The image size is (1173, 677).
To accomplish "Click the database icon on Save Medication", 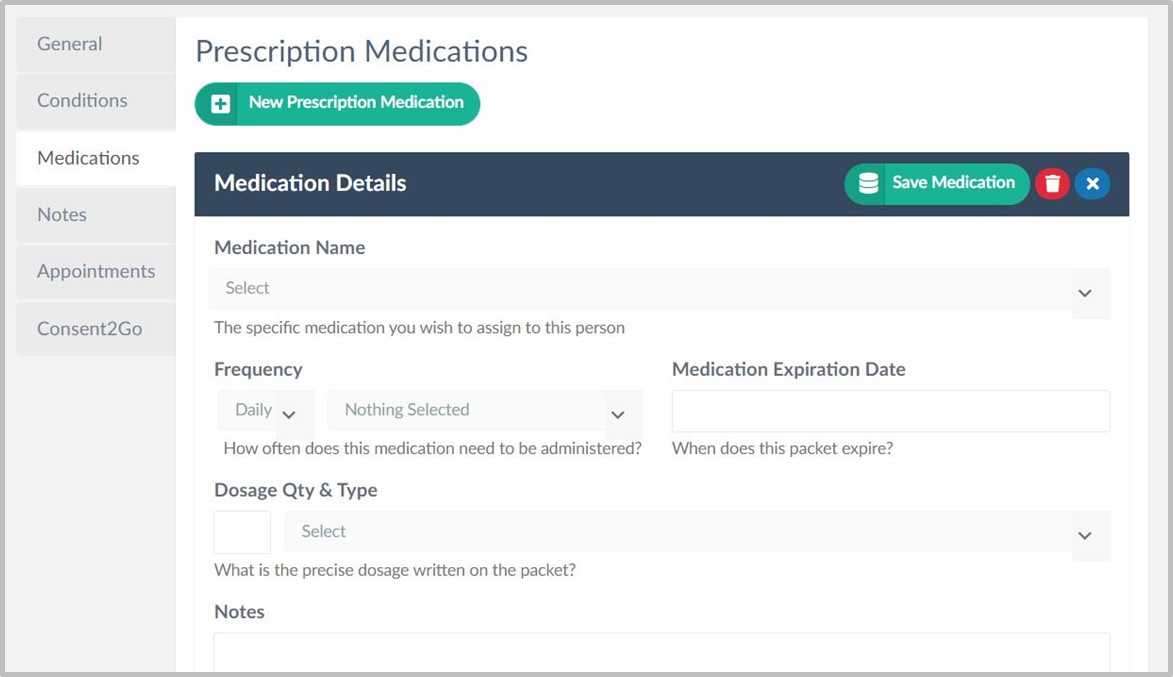I will click(868, 184).
